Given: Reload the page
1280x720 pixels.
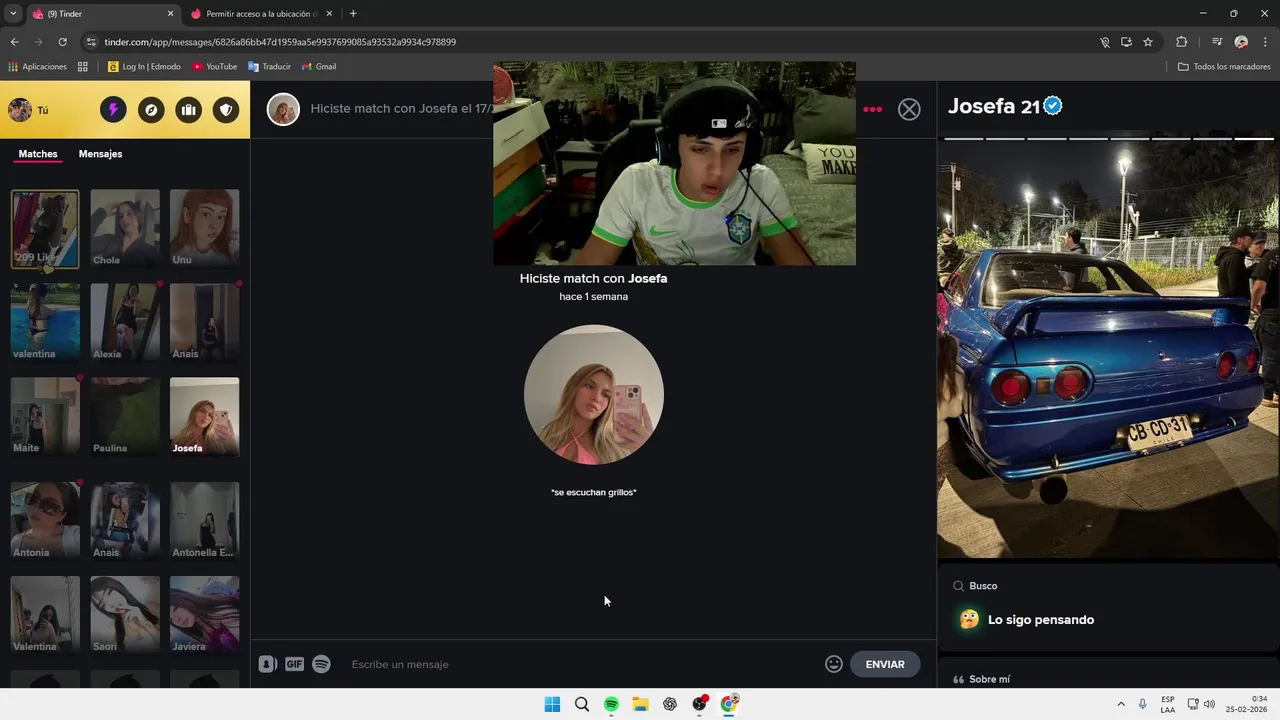Looking at the screenshot, I should coord(62,42).
